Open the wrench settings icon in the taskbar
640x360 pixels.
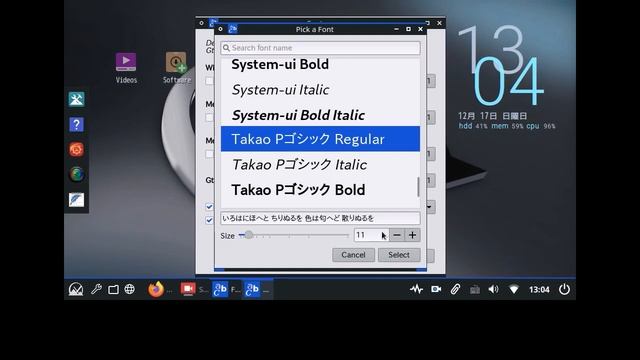pos(96,289)
